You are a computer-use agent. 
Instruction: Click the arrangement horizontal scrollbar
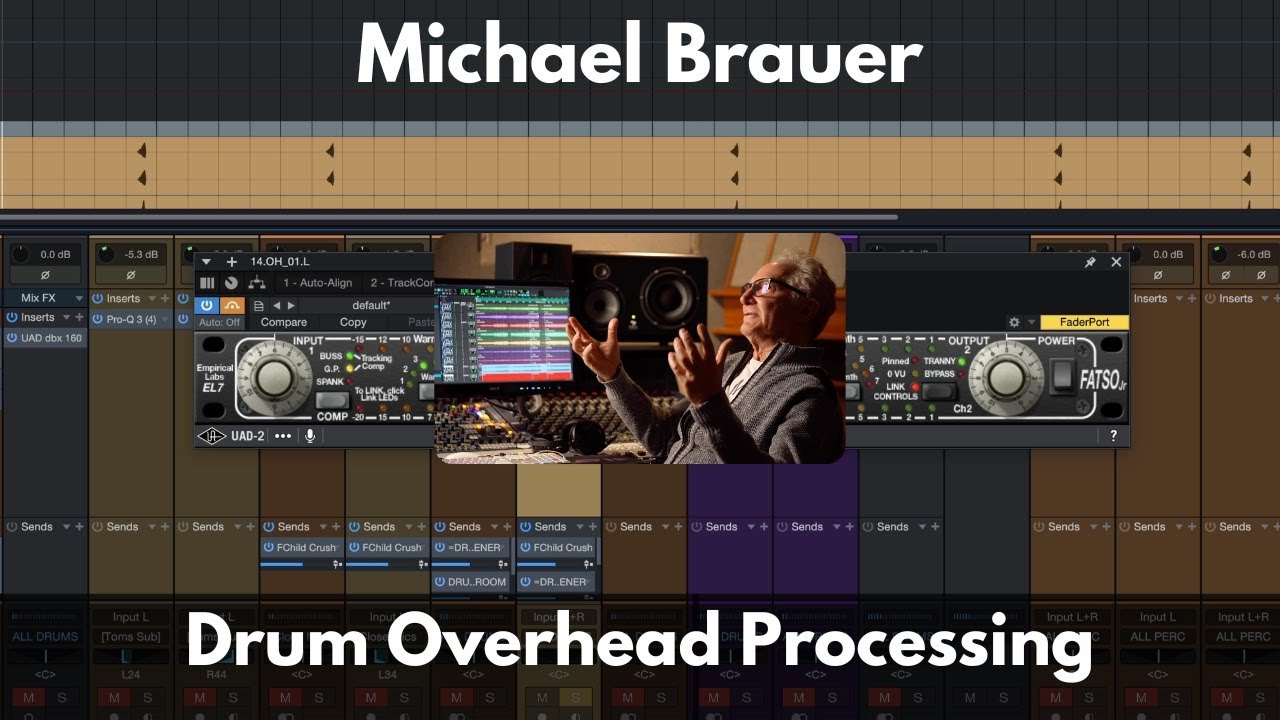tap(449, 216)
